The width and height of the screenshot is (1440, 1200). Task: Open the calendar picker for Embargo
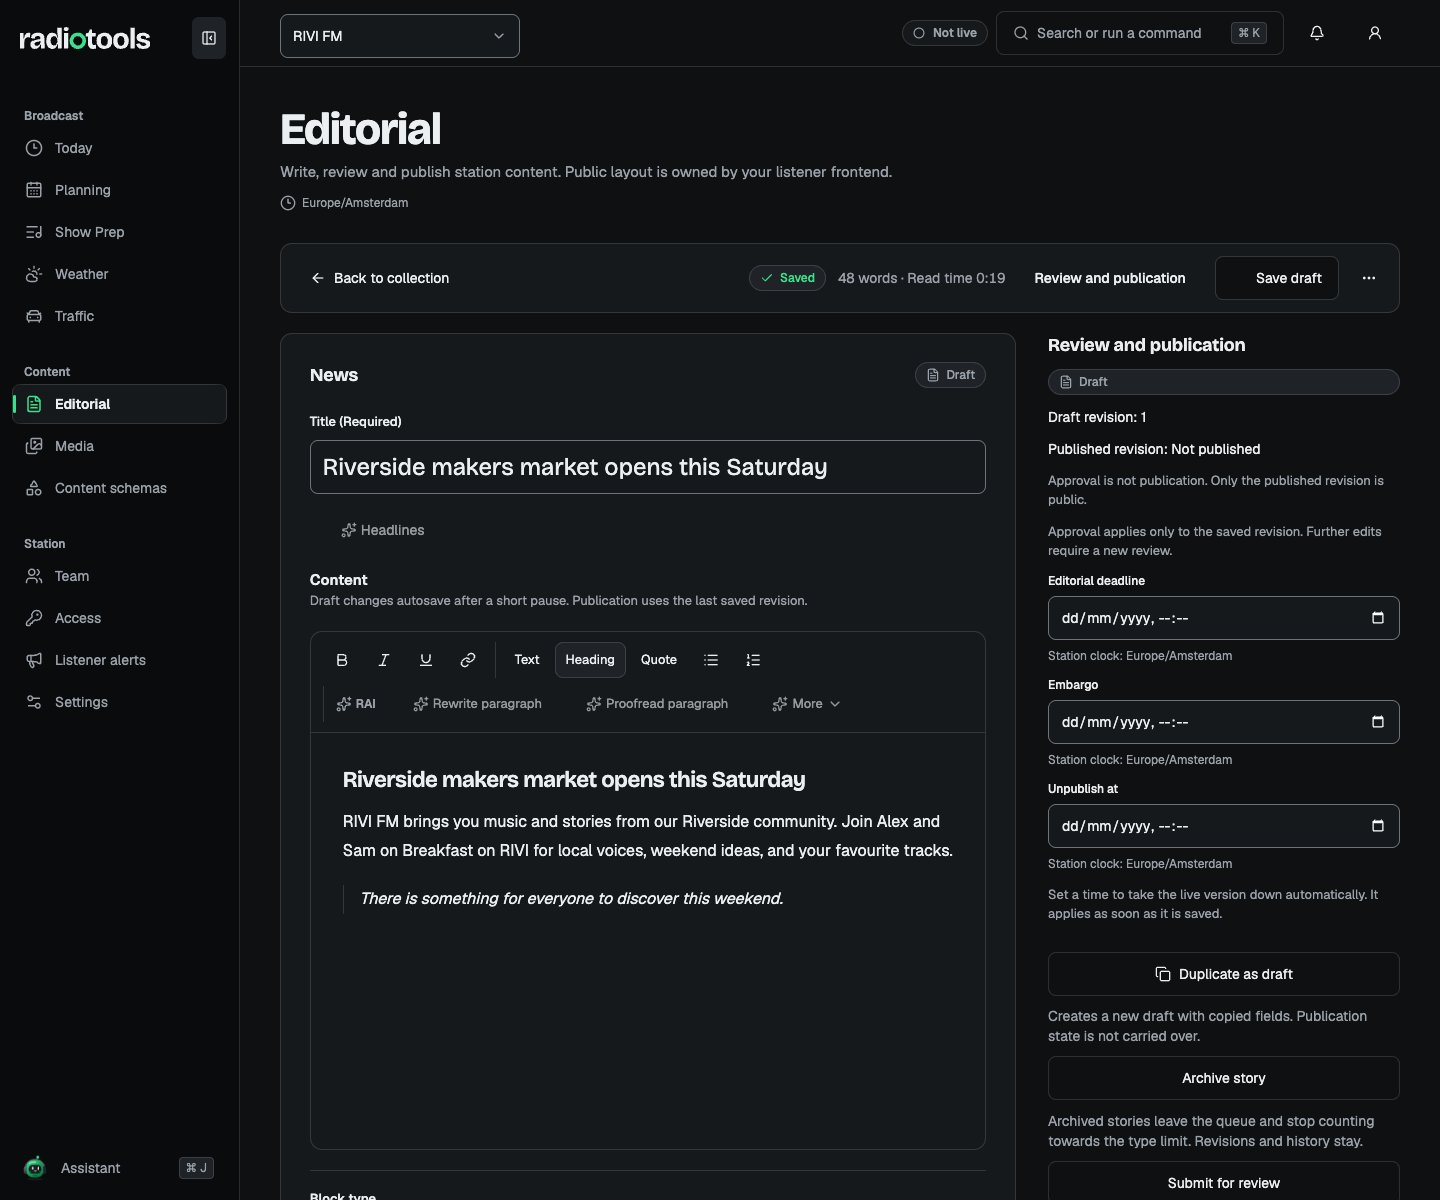1378,722
